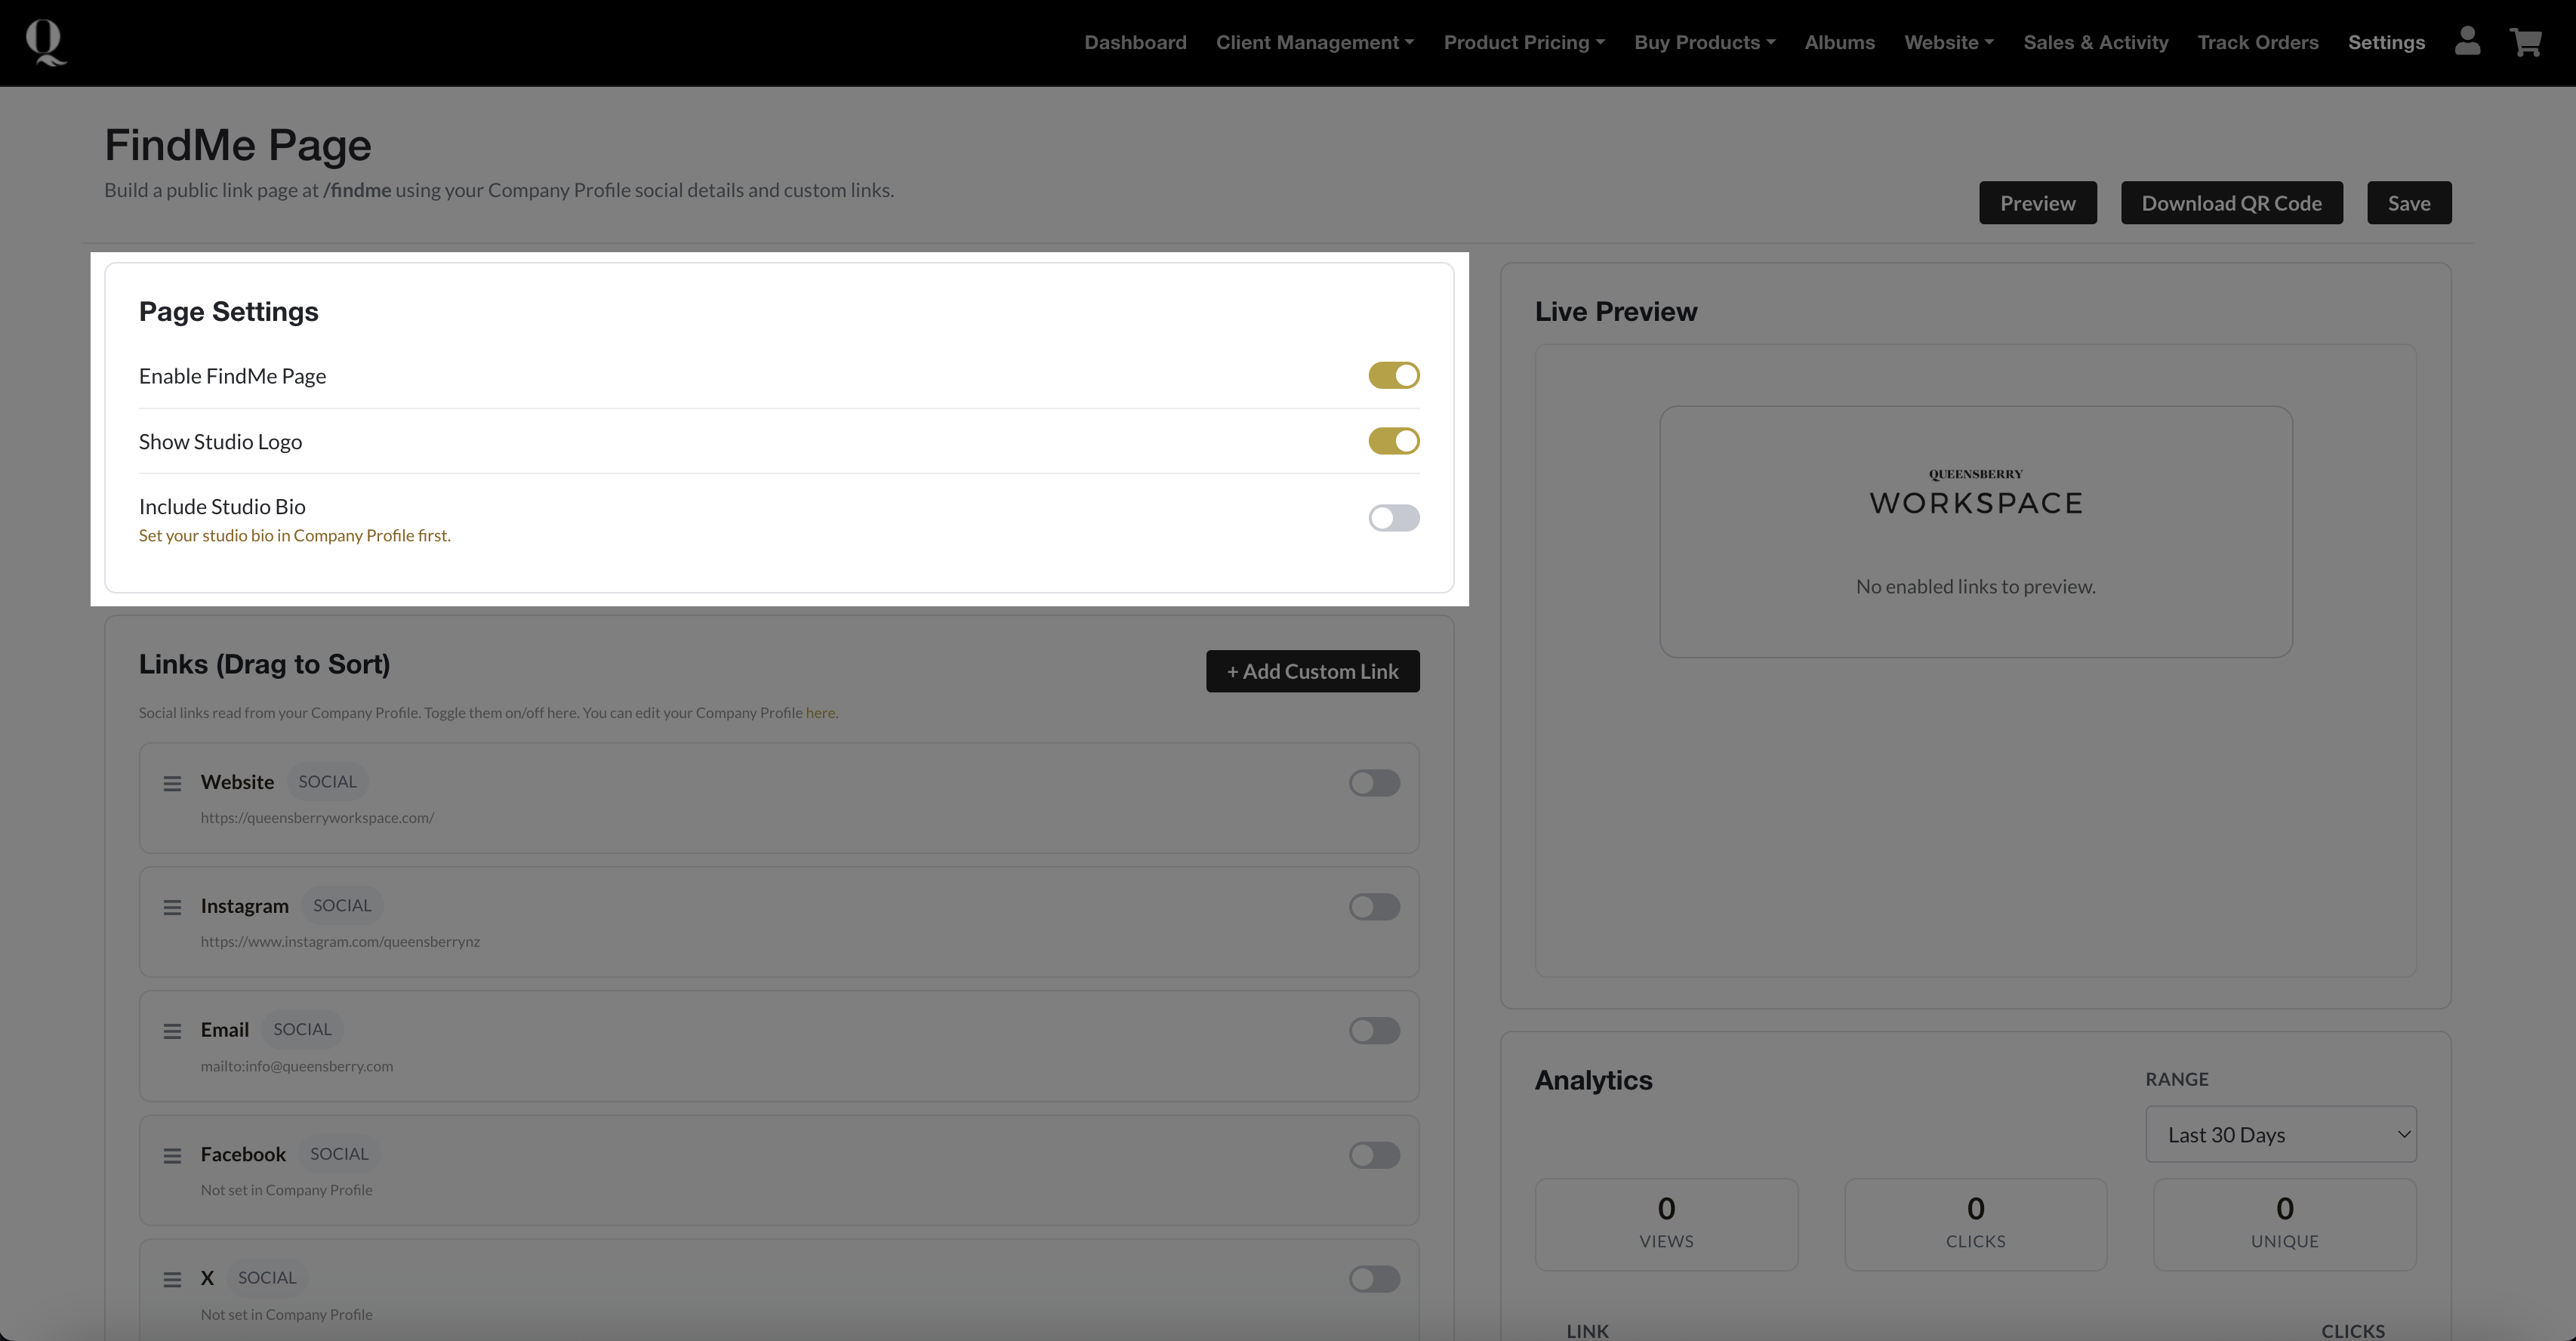This screenshot has height=1341, width=2576.
Task: Follow the 'here' Company Profile link
Action: (x=820, y=713)
